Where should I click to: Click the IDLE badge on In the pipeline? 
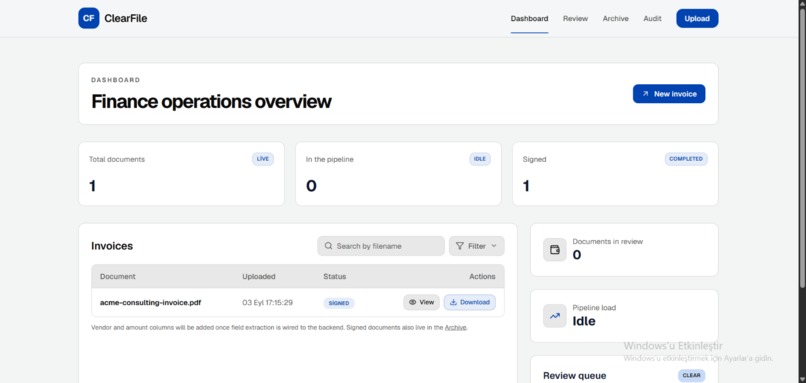click(480, 159)
